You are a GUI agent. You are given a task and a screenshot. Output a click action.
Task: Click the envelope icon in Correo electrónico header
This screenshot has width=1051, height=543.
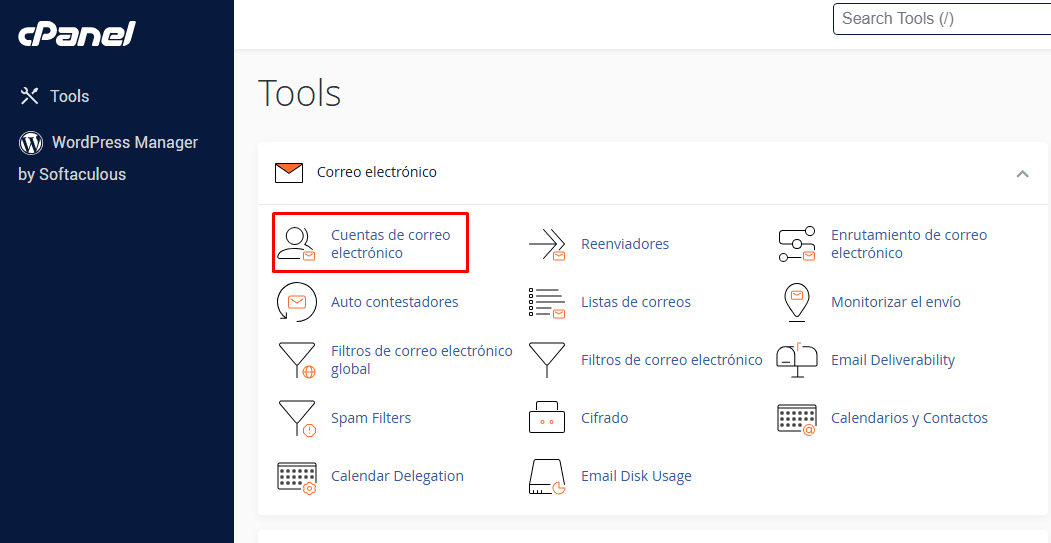point(289,172)
